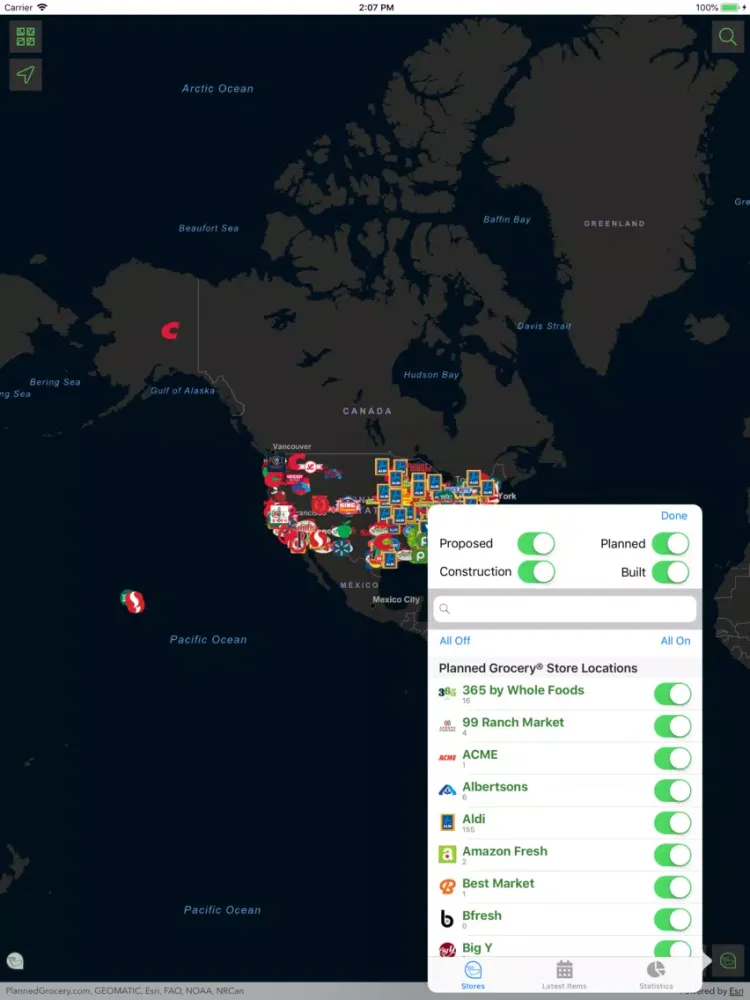Tap the Amazon Fresh logo icon

[x=447, y=855]
